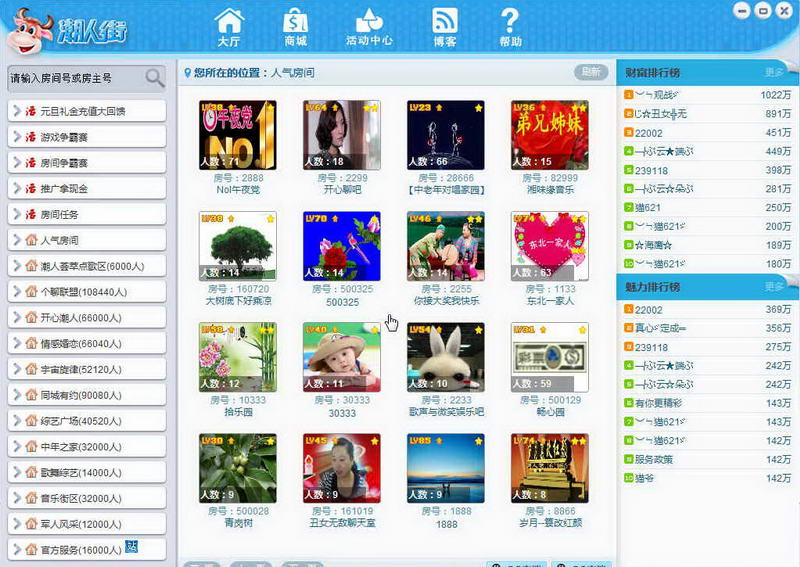This screenshot has width=800, height=567.
Task: Open room 2888 No1午夜党 thumbnail
Action: [238, 135]
